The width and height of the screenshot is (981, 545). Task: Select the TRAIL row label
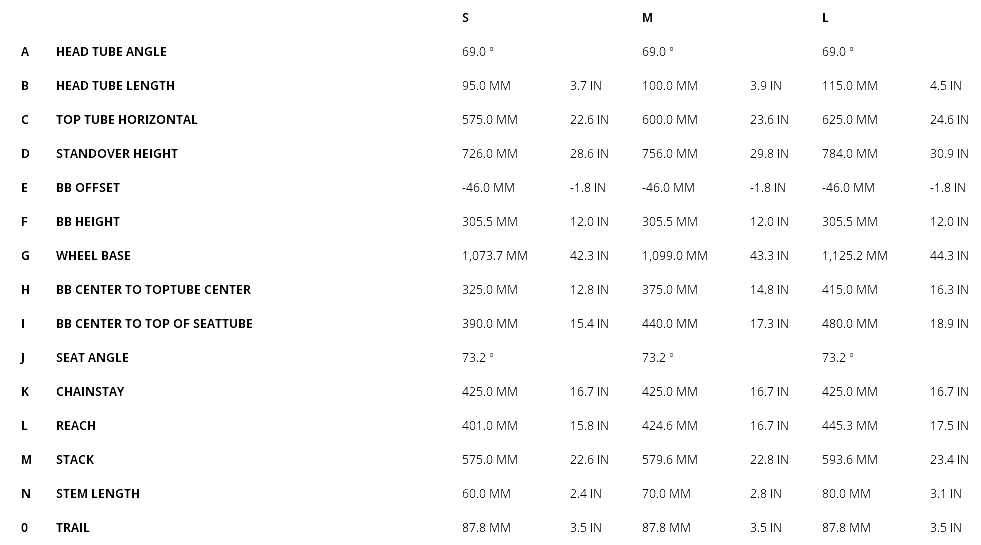click(73, 528)
